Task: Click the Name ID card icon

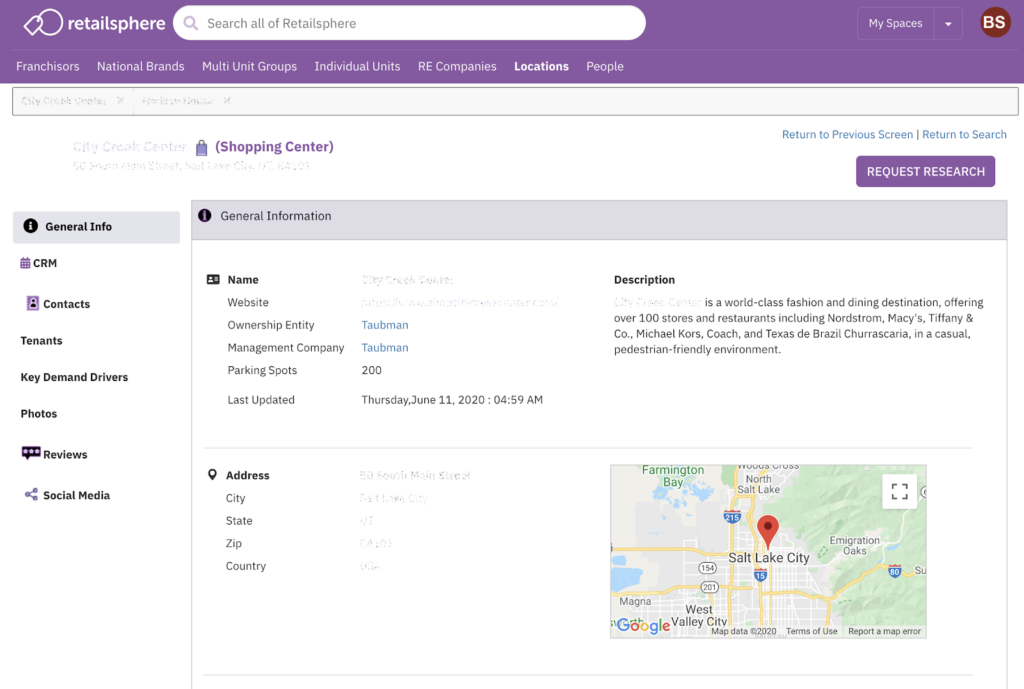Action: 213,280
